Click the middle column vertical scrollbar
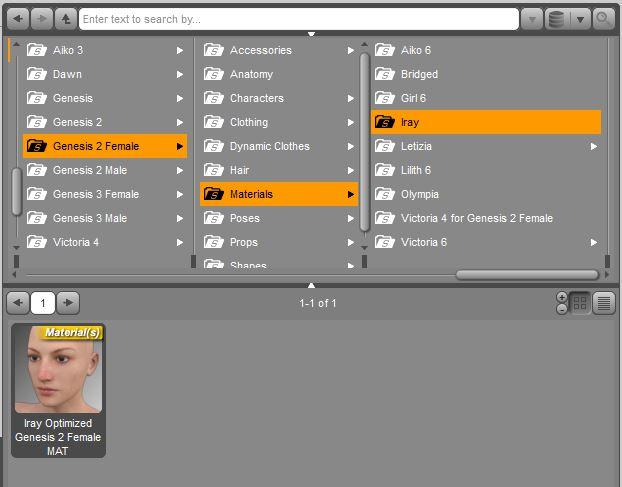This screenshot has height=487, width=622. 365,142
